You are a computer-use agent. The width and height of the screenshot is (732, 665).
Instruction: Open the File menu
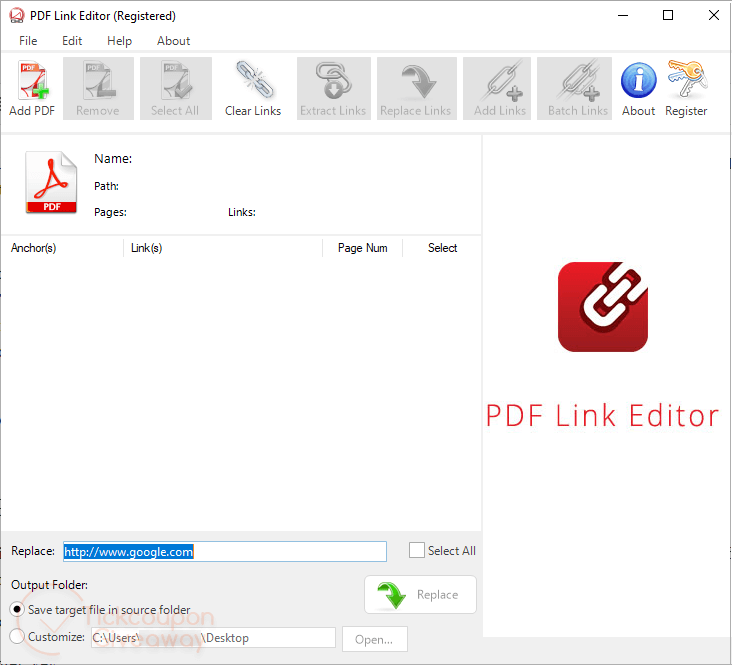click(28, 41)
